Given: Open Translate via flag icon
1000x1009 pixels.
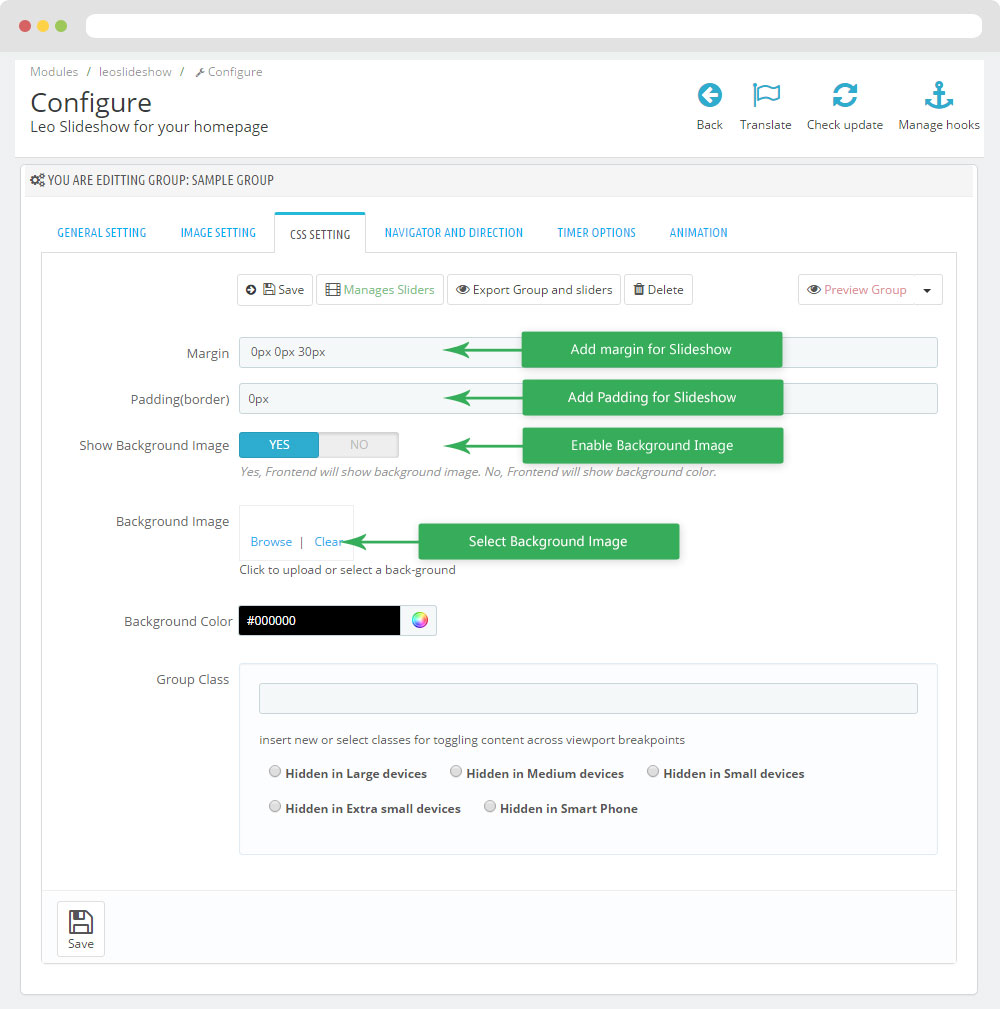Looking at the screenshot, I should 766,95.
